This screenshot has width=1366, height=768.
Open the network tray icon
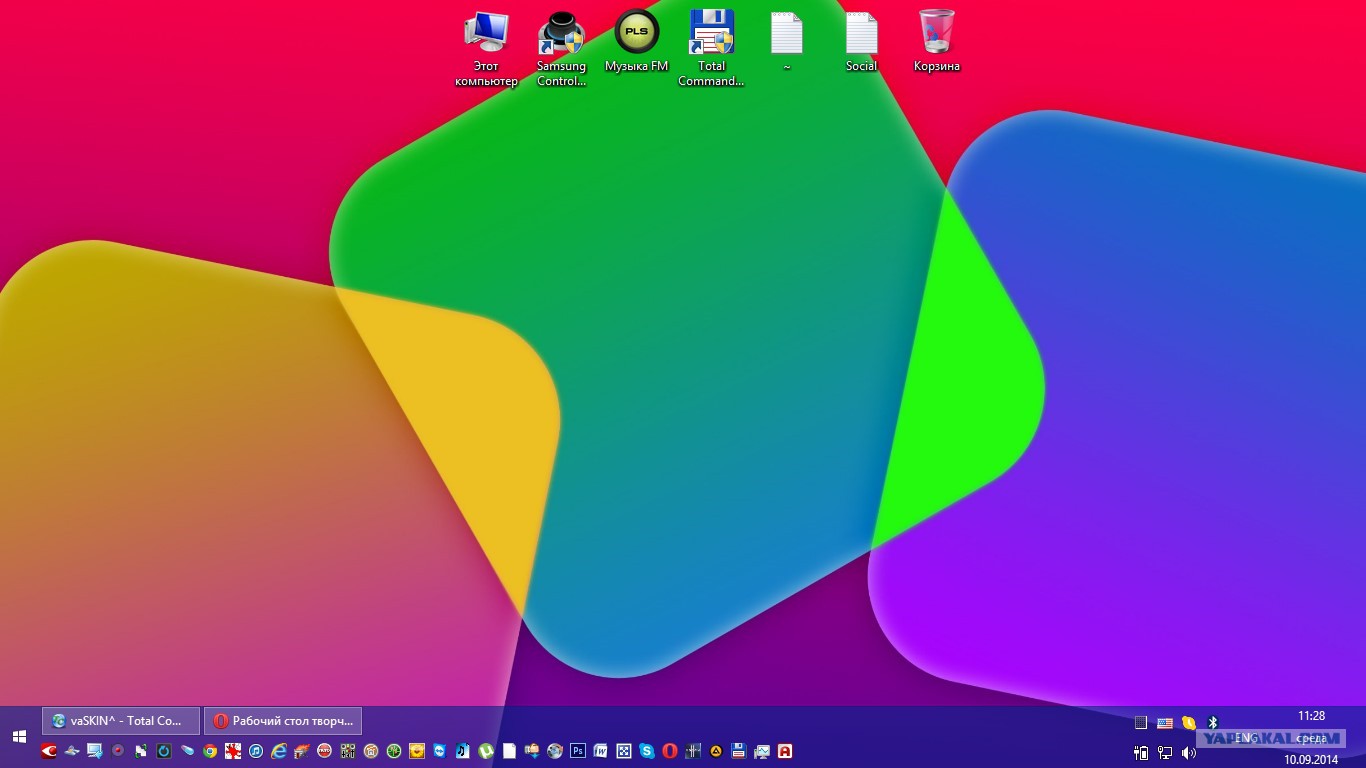point(1165,752)
